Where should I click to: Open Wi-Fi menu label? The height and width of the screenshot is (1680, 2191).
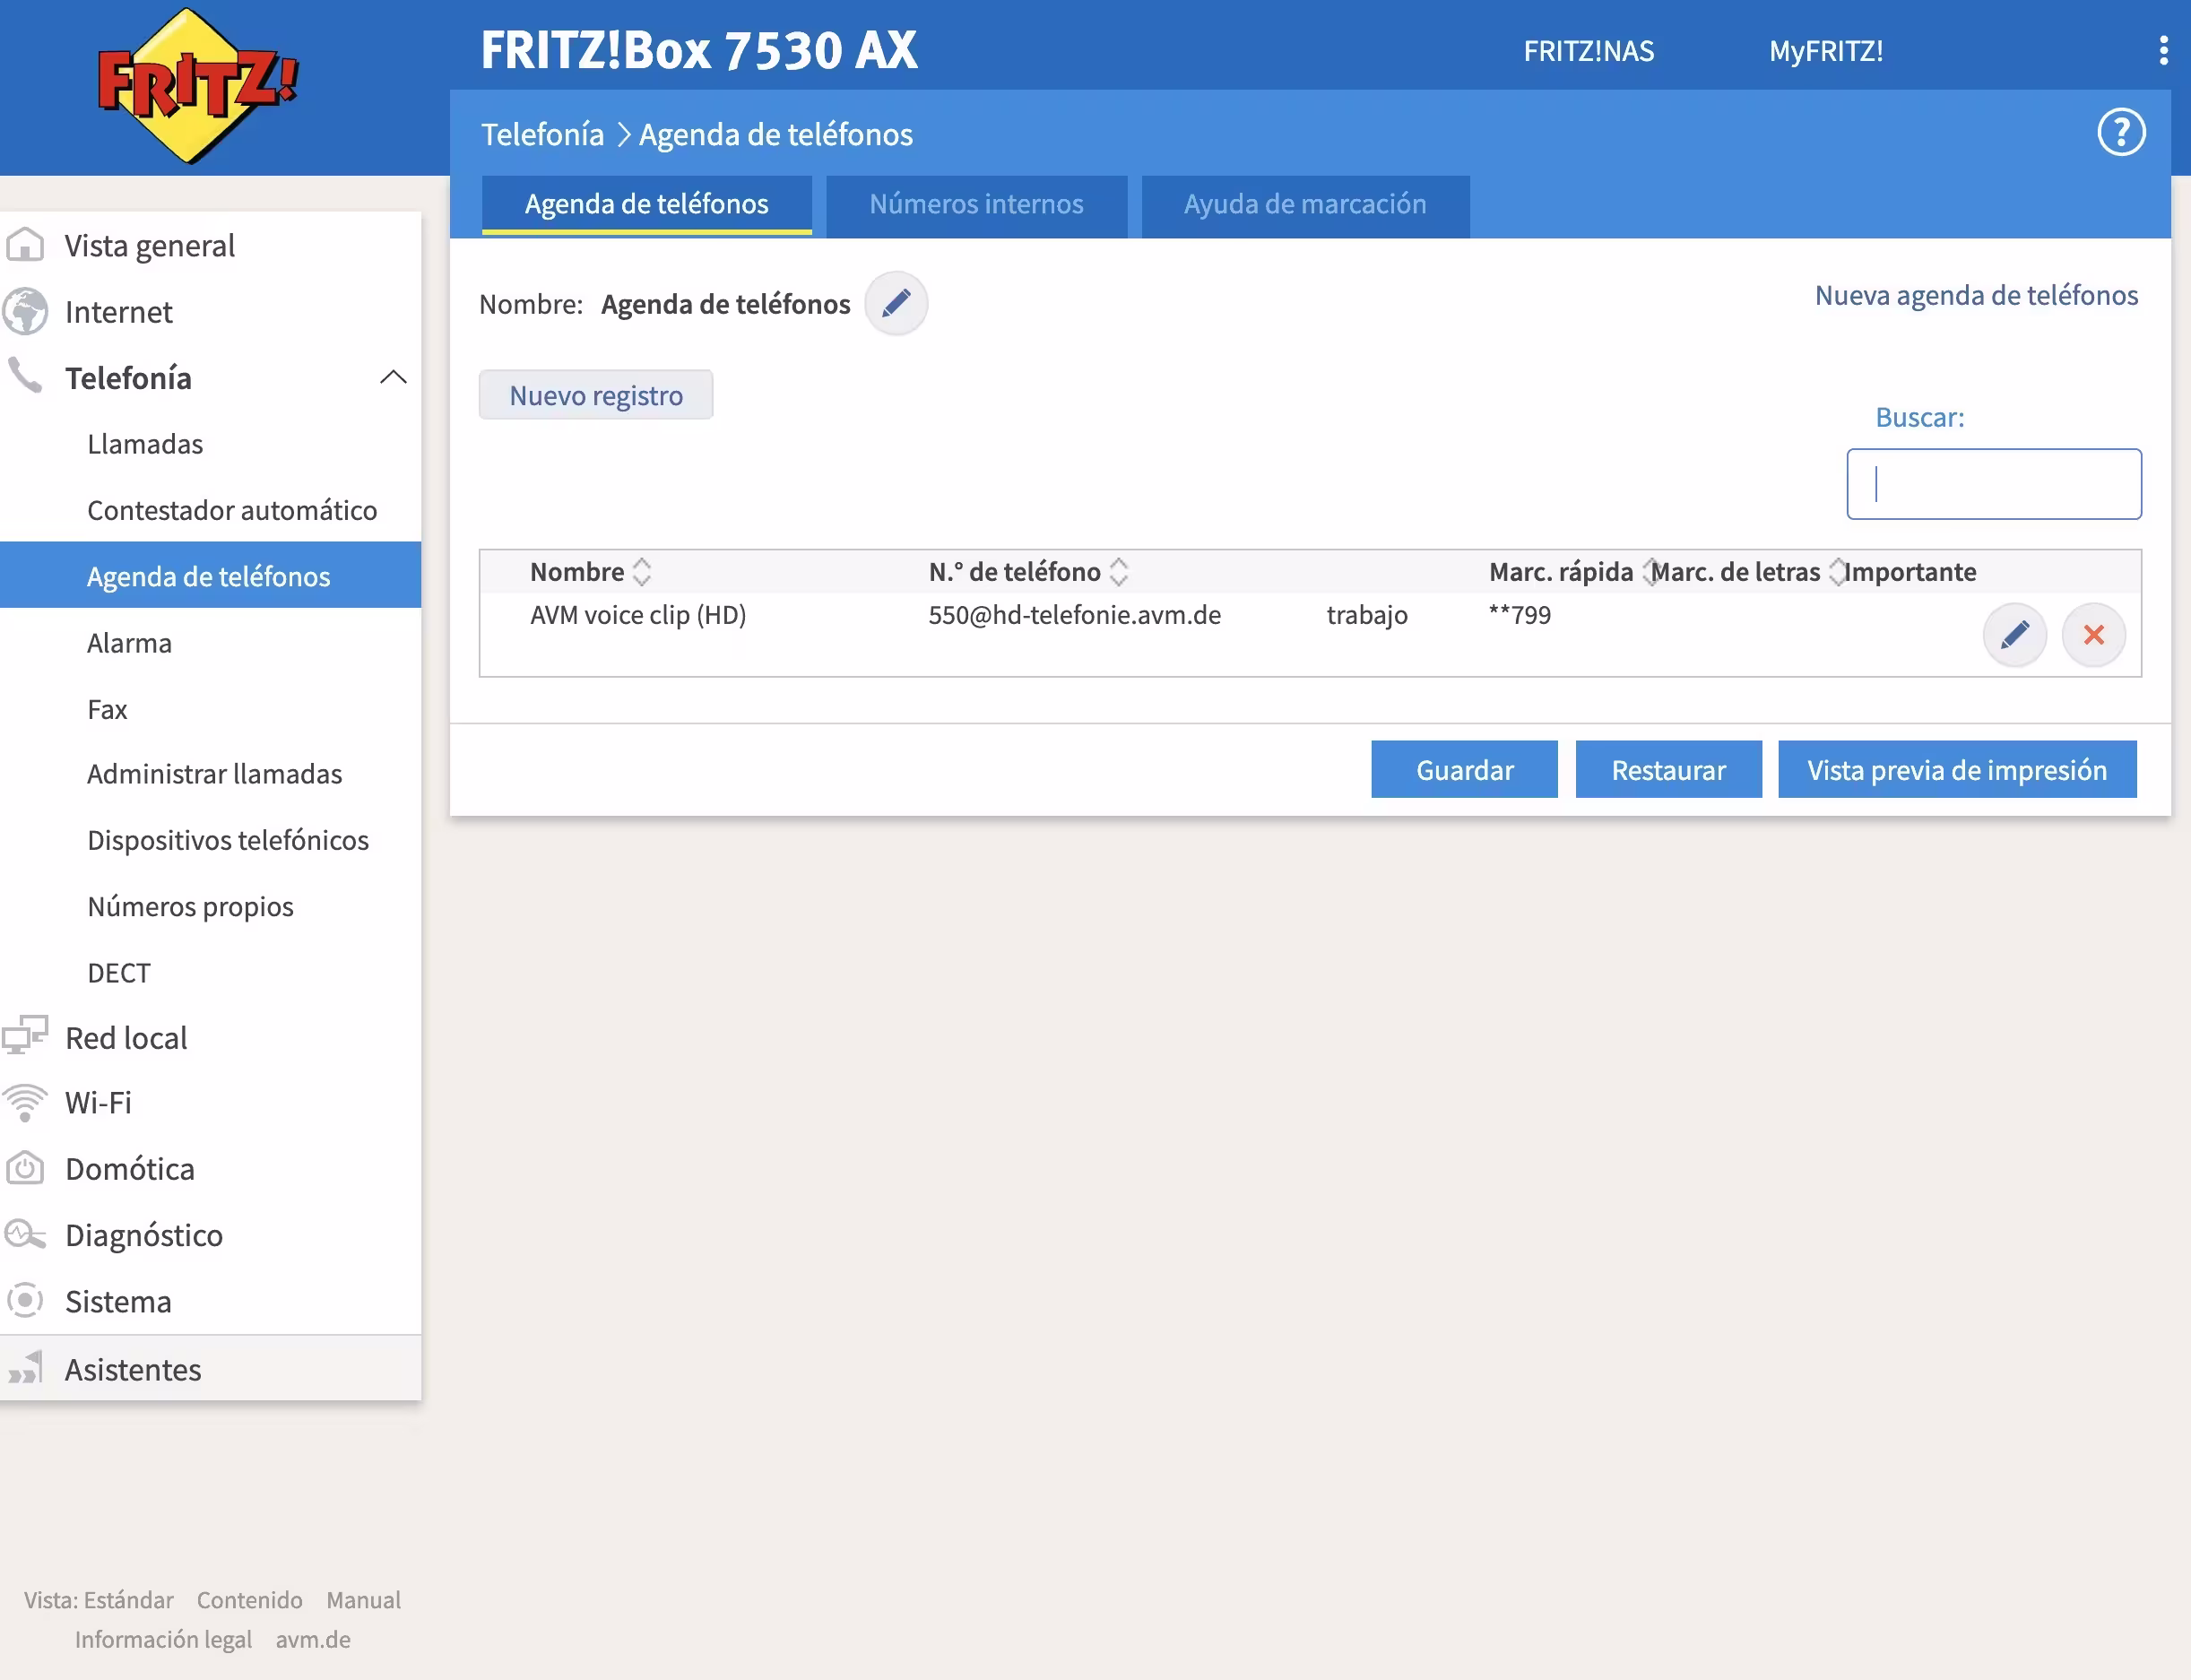point(98,1102)
